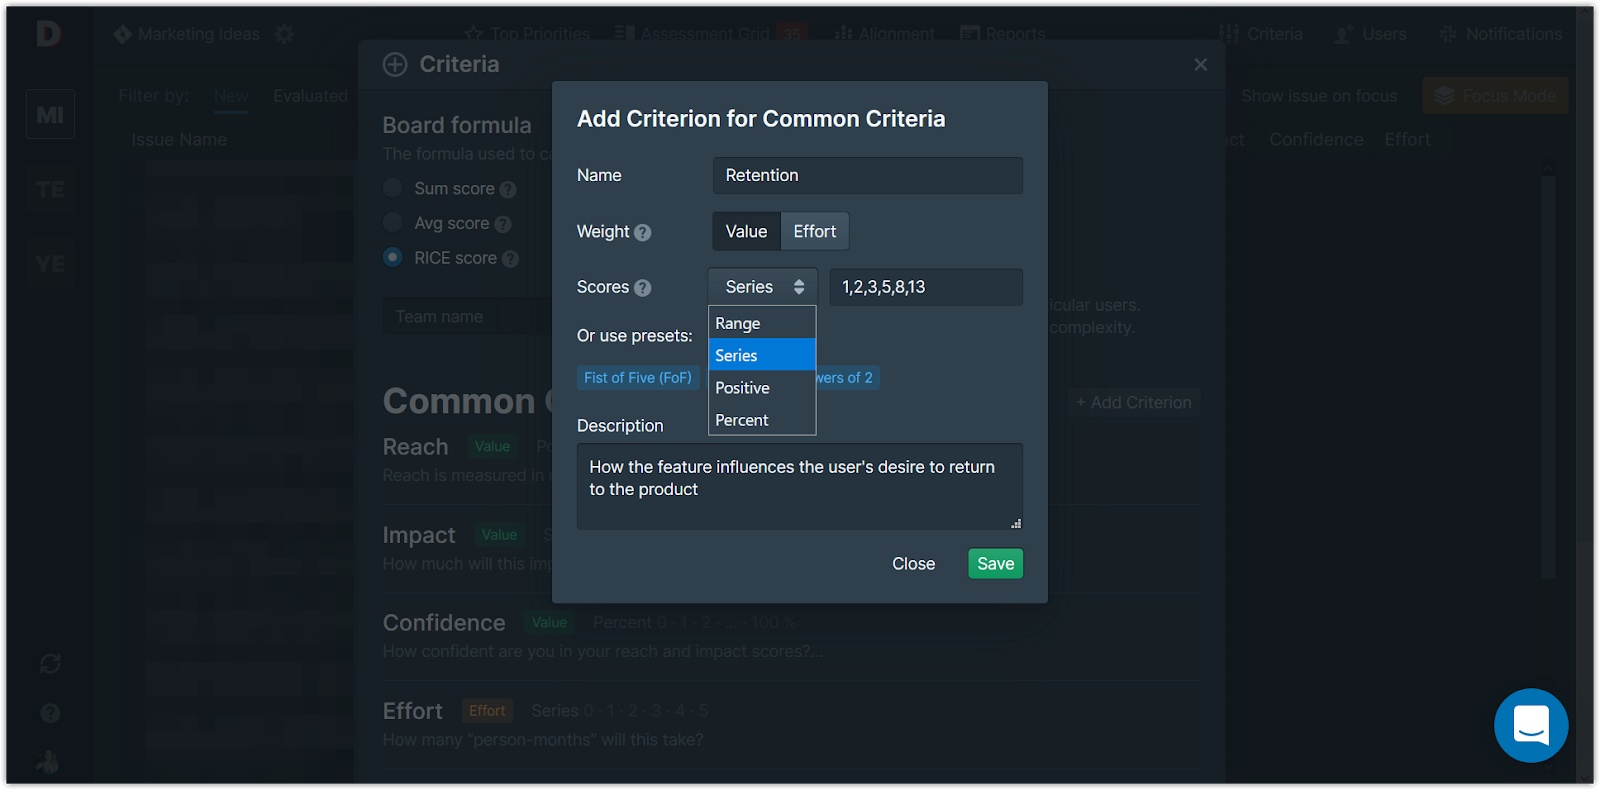Click the + Add Criterion button
Image resolution: width=1600 pixels, height=790 pixels.
1134,403
